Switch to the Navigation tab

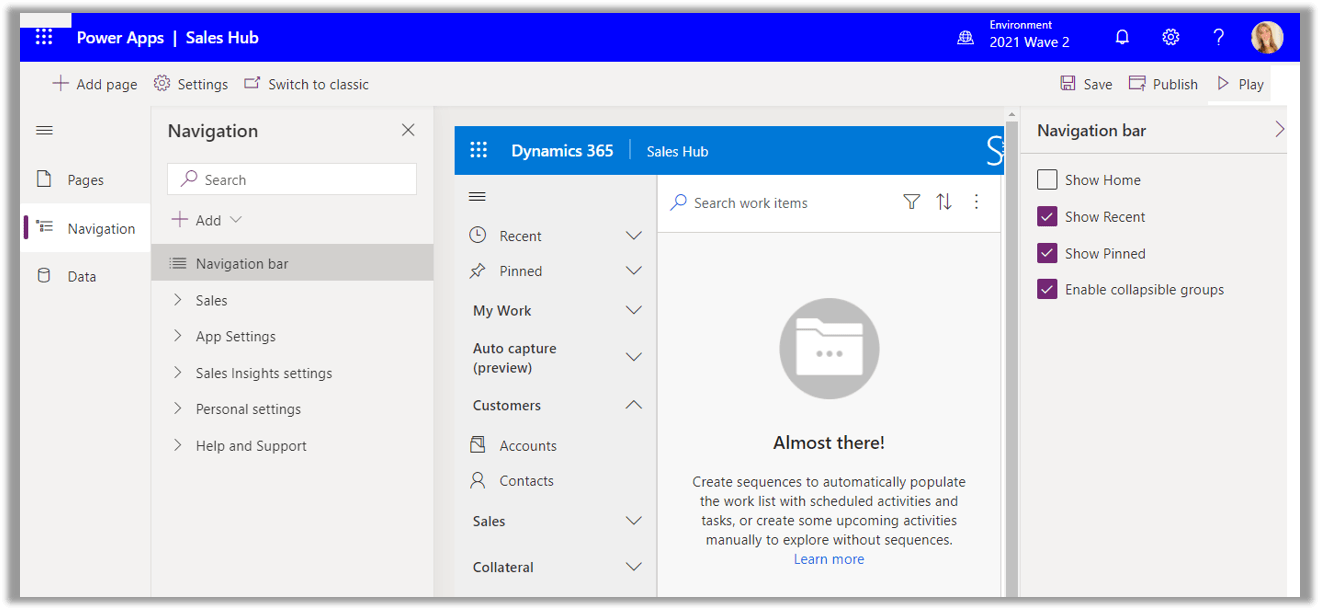pyautogui.click(x=85, y=228)
